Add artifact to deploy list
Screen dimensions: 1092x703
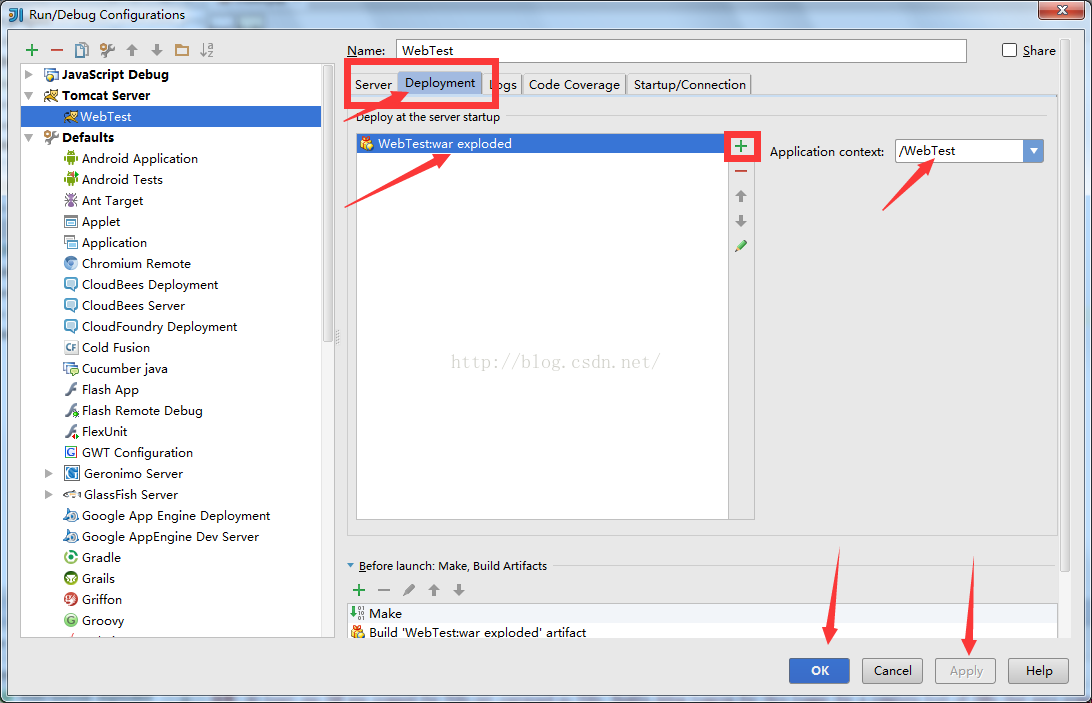coord(741,146)
